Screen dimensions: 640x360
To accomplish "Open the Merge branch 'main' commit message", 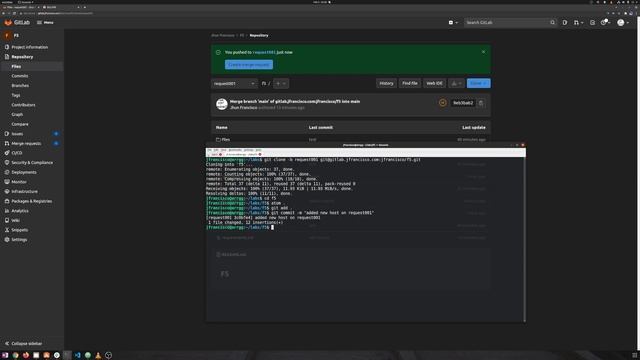I will pyautogui.click(x=295, y=101).
